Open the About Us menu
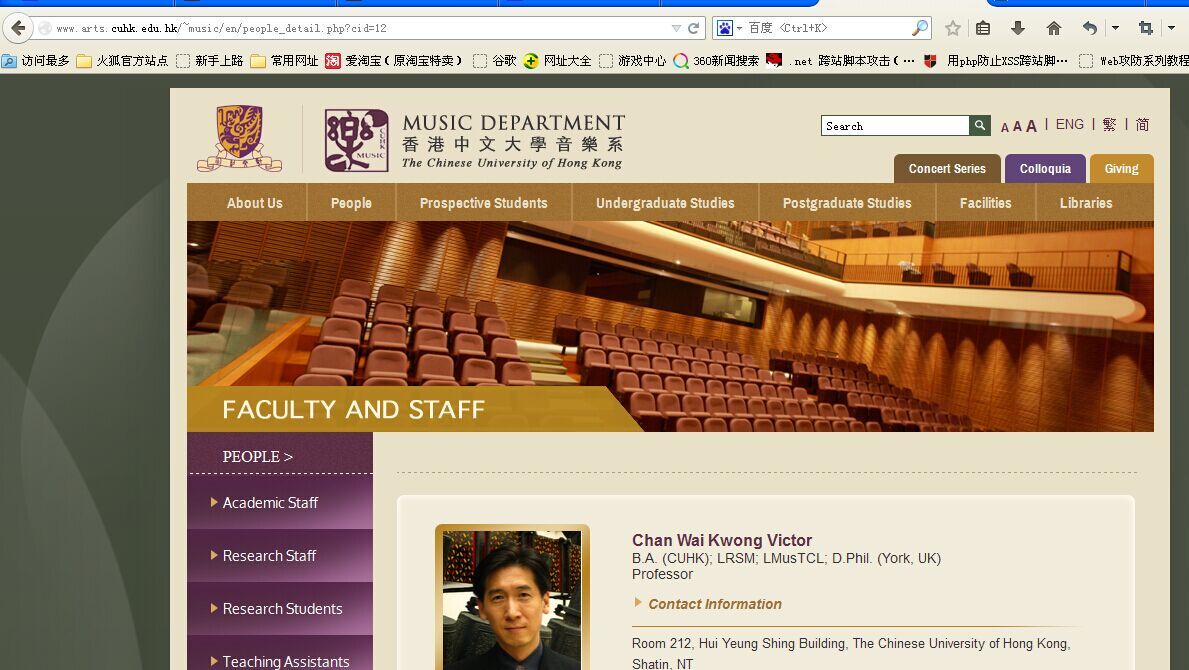1189x670 pixels. point(254,202)
